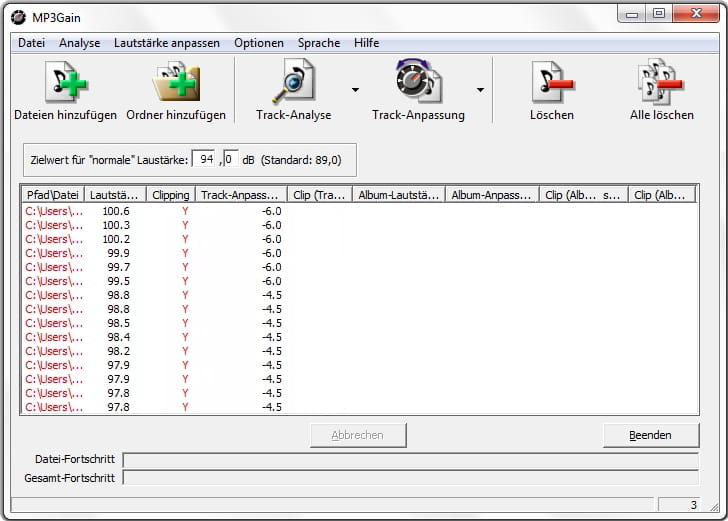Sort by Clipping column header
Screen dimensions: 728x521
(171, 195)
